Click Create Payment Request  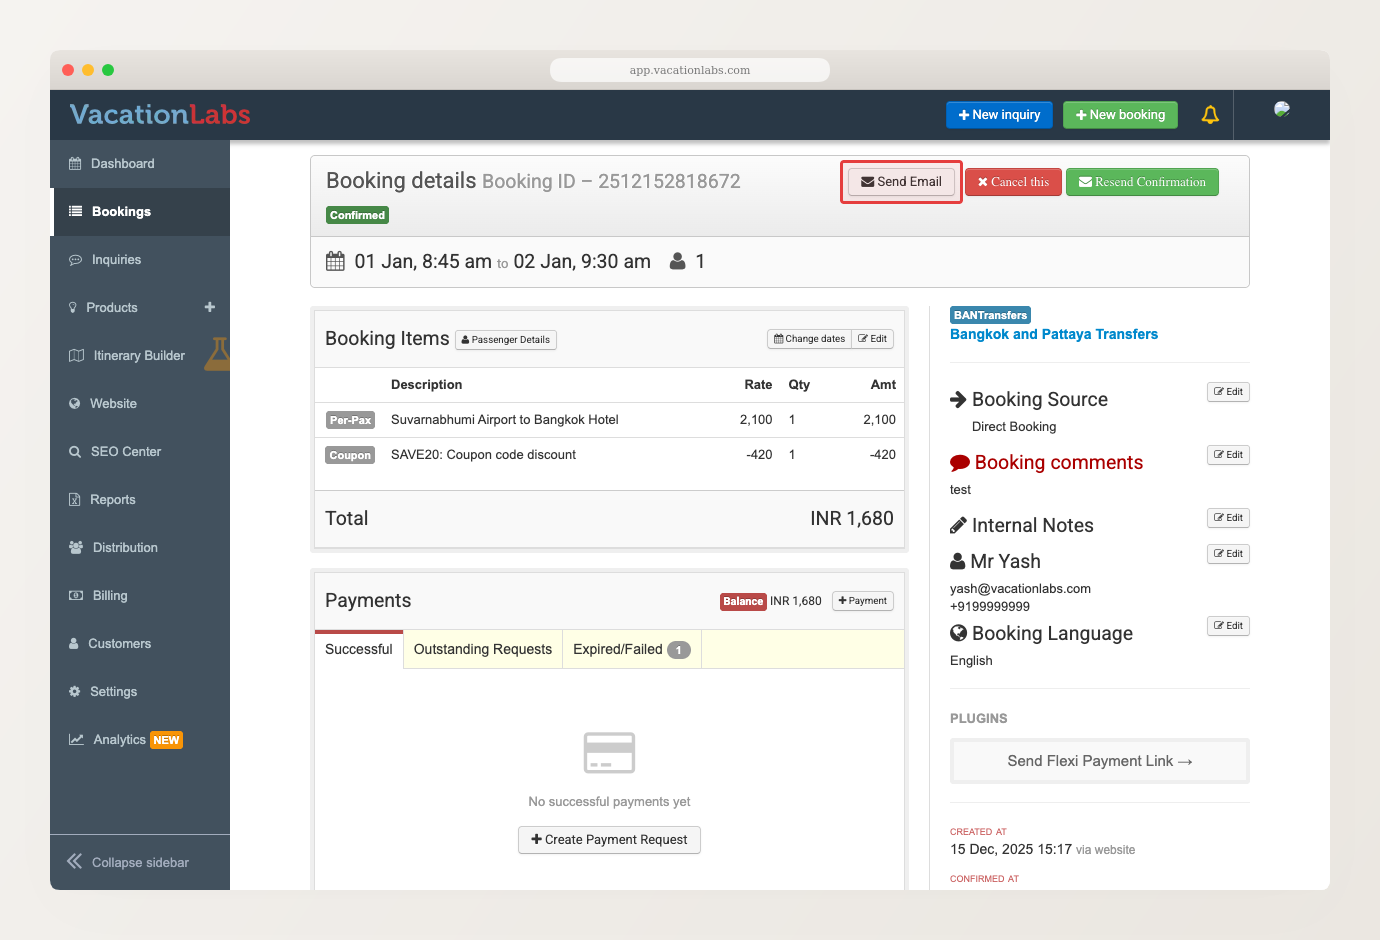609,840
